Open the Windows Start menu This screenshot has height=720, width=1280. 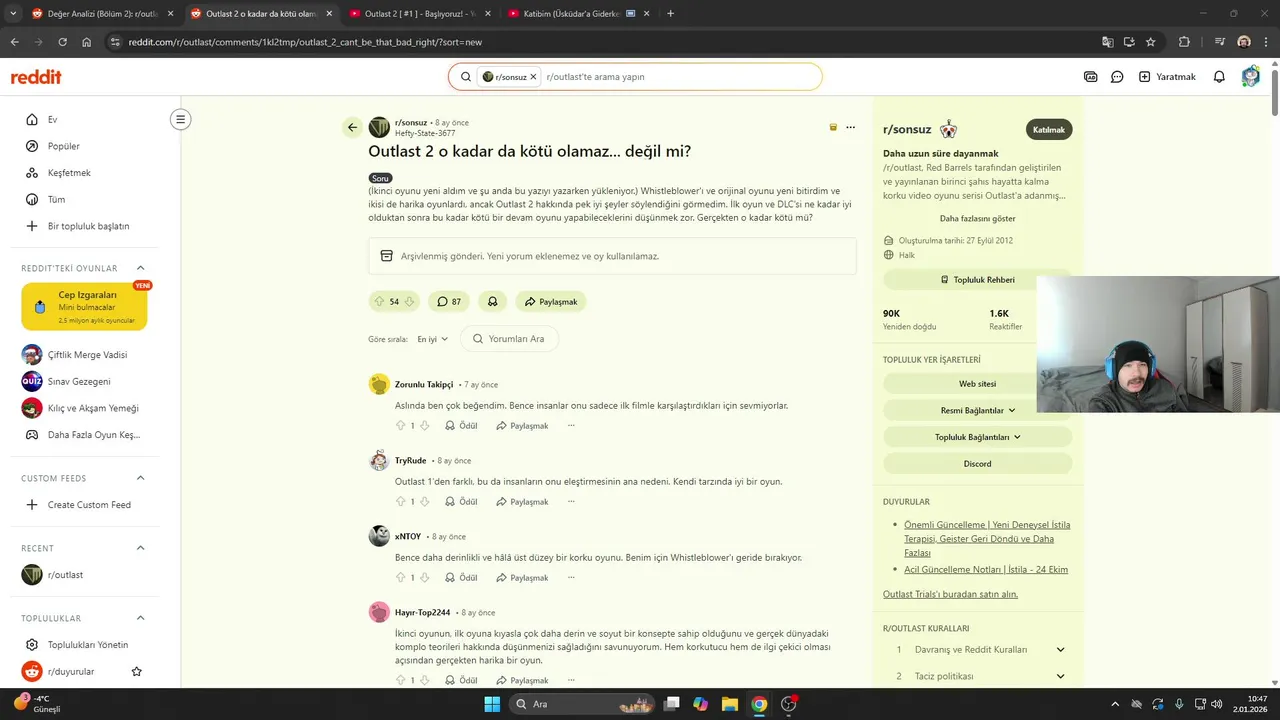pyautogui.click(x=492, y=704)
